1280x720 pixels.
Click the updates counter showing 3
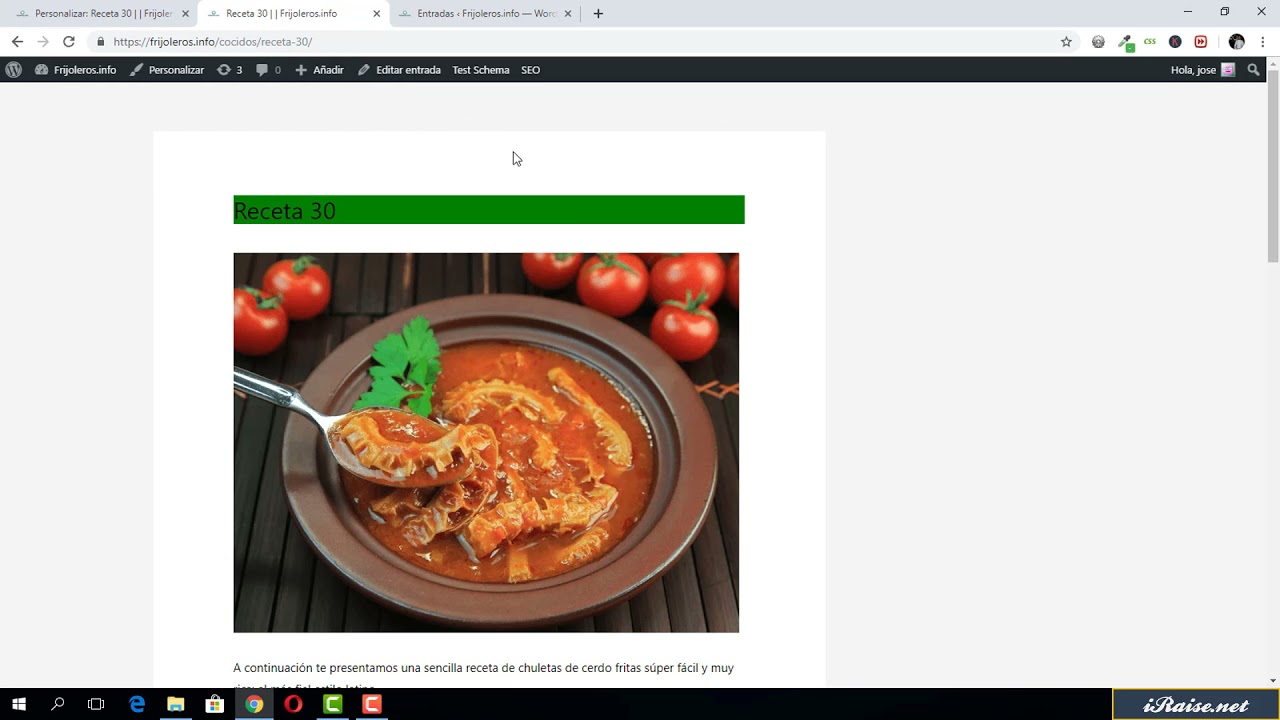point(229,70)
